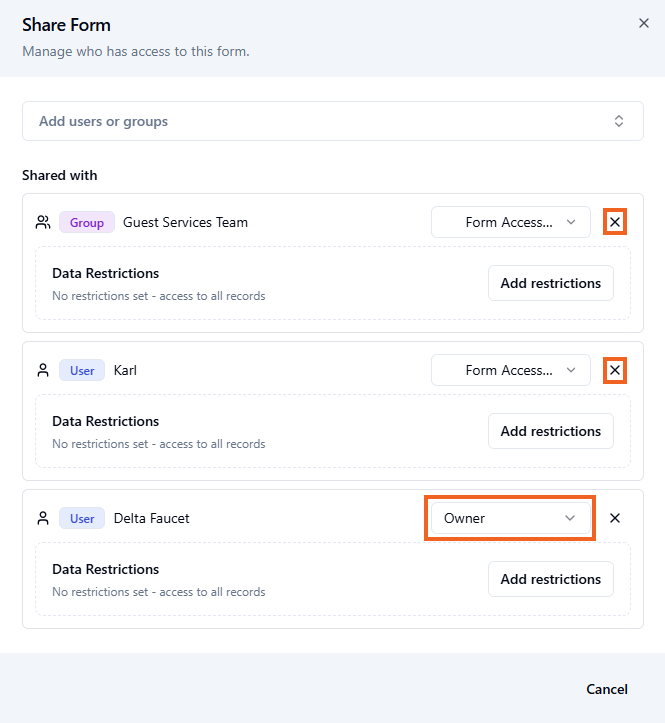Click Karl's blue User badge
The height and width of the screenshot is (723, 665).
(82, 370)
